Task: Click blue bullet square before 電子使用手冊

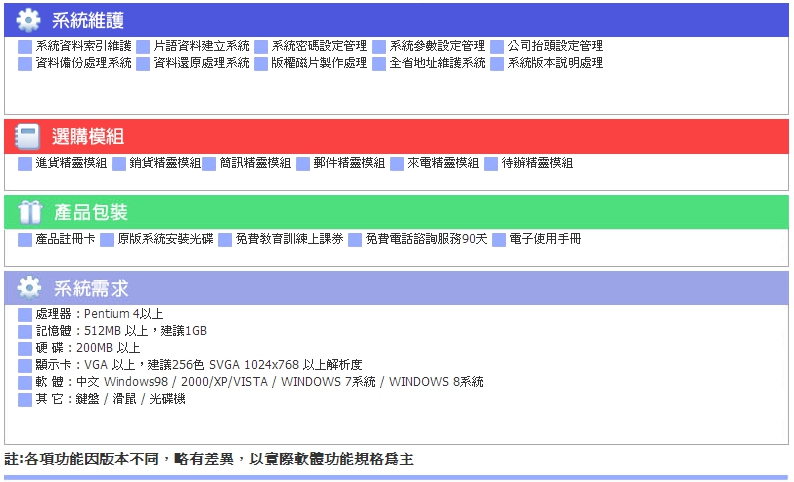Action: 499,240
